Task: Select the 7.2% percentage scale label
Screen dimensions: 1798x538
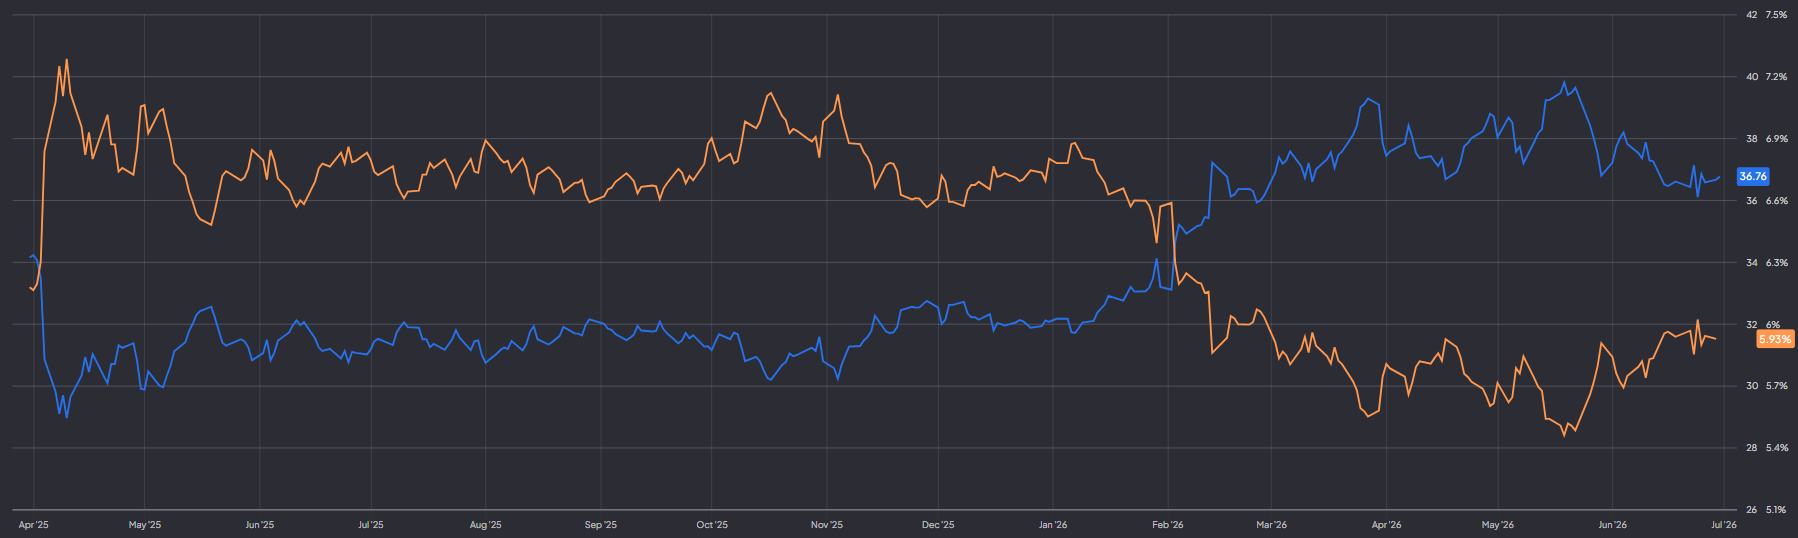Action: point(1776,77)
